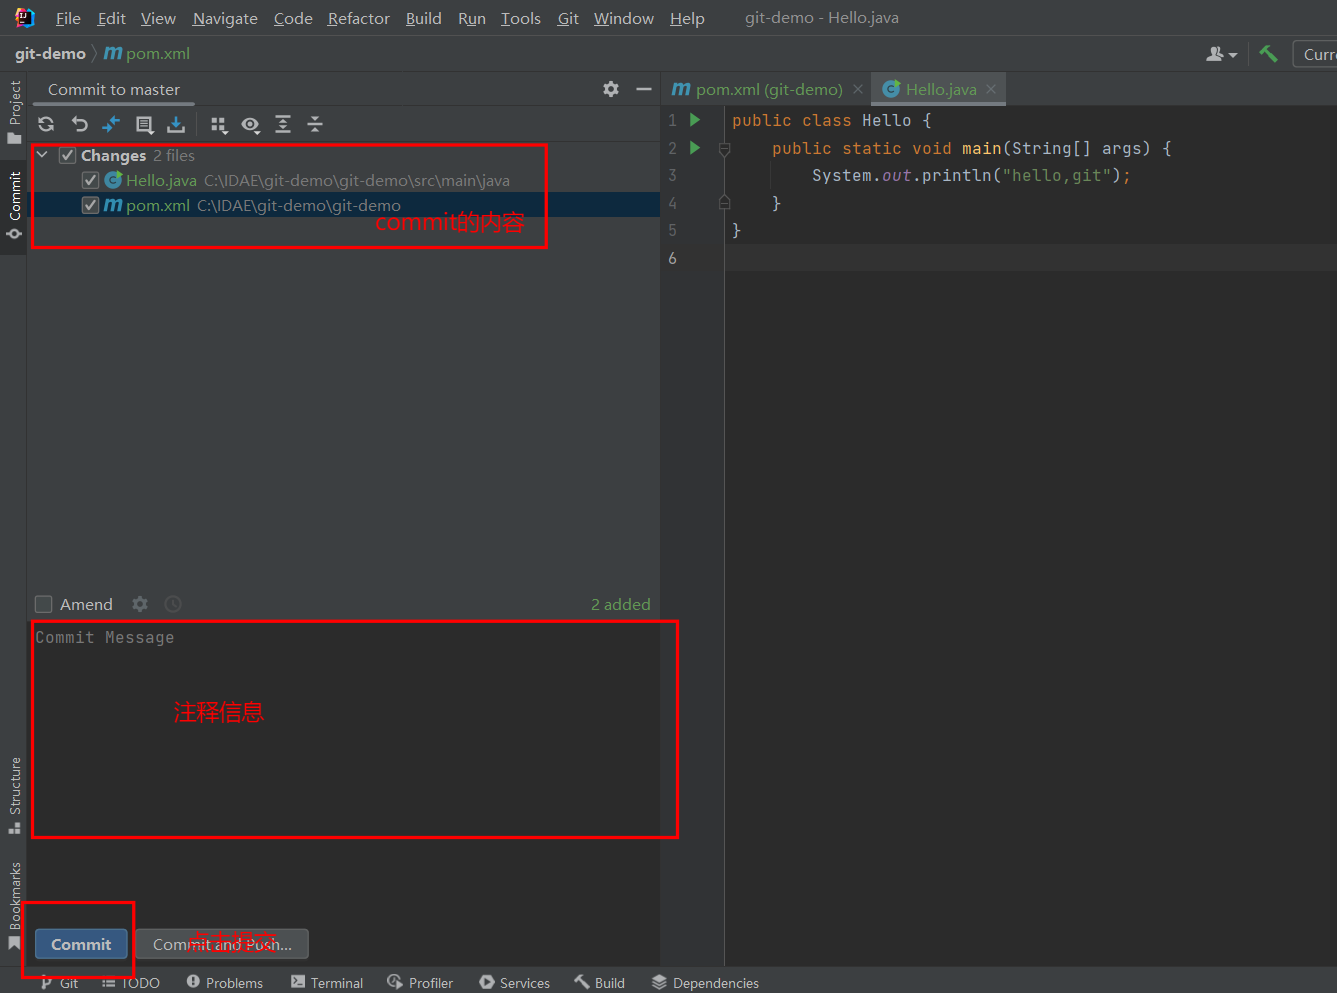This screenshot has height=993, width=1337.
Task: Open the Group By icon
Action: [219, 124]
